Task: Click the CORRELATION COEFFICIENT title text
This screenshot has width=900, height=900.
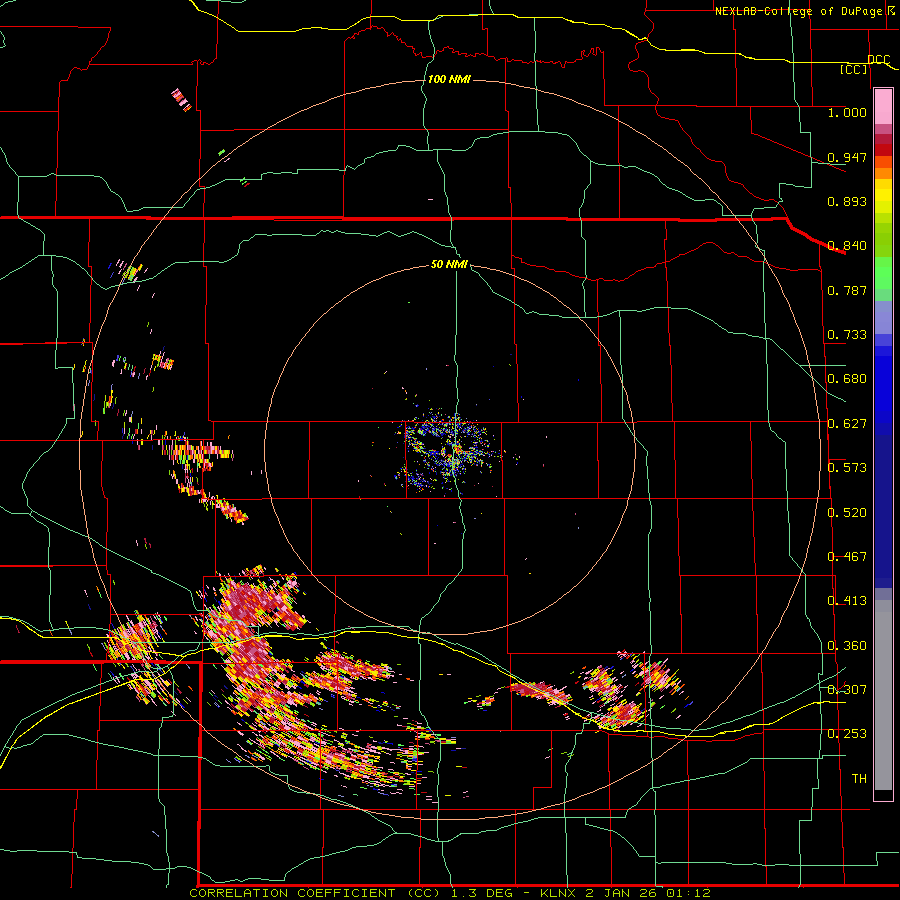Action: click(292, 893)
